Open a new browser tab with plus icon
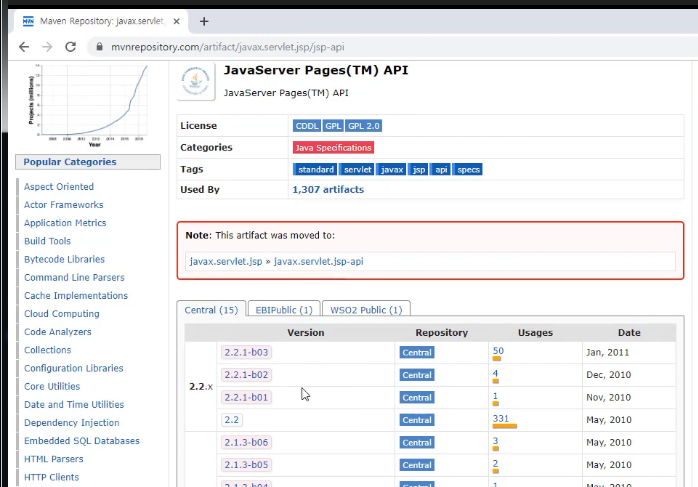The height and width of the screenshot is (487, 698). (x=204, y=21)
